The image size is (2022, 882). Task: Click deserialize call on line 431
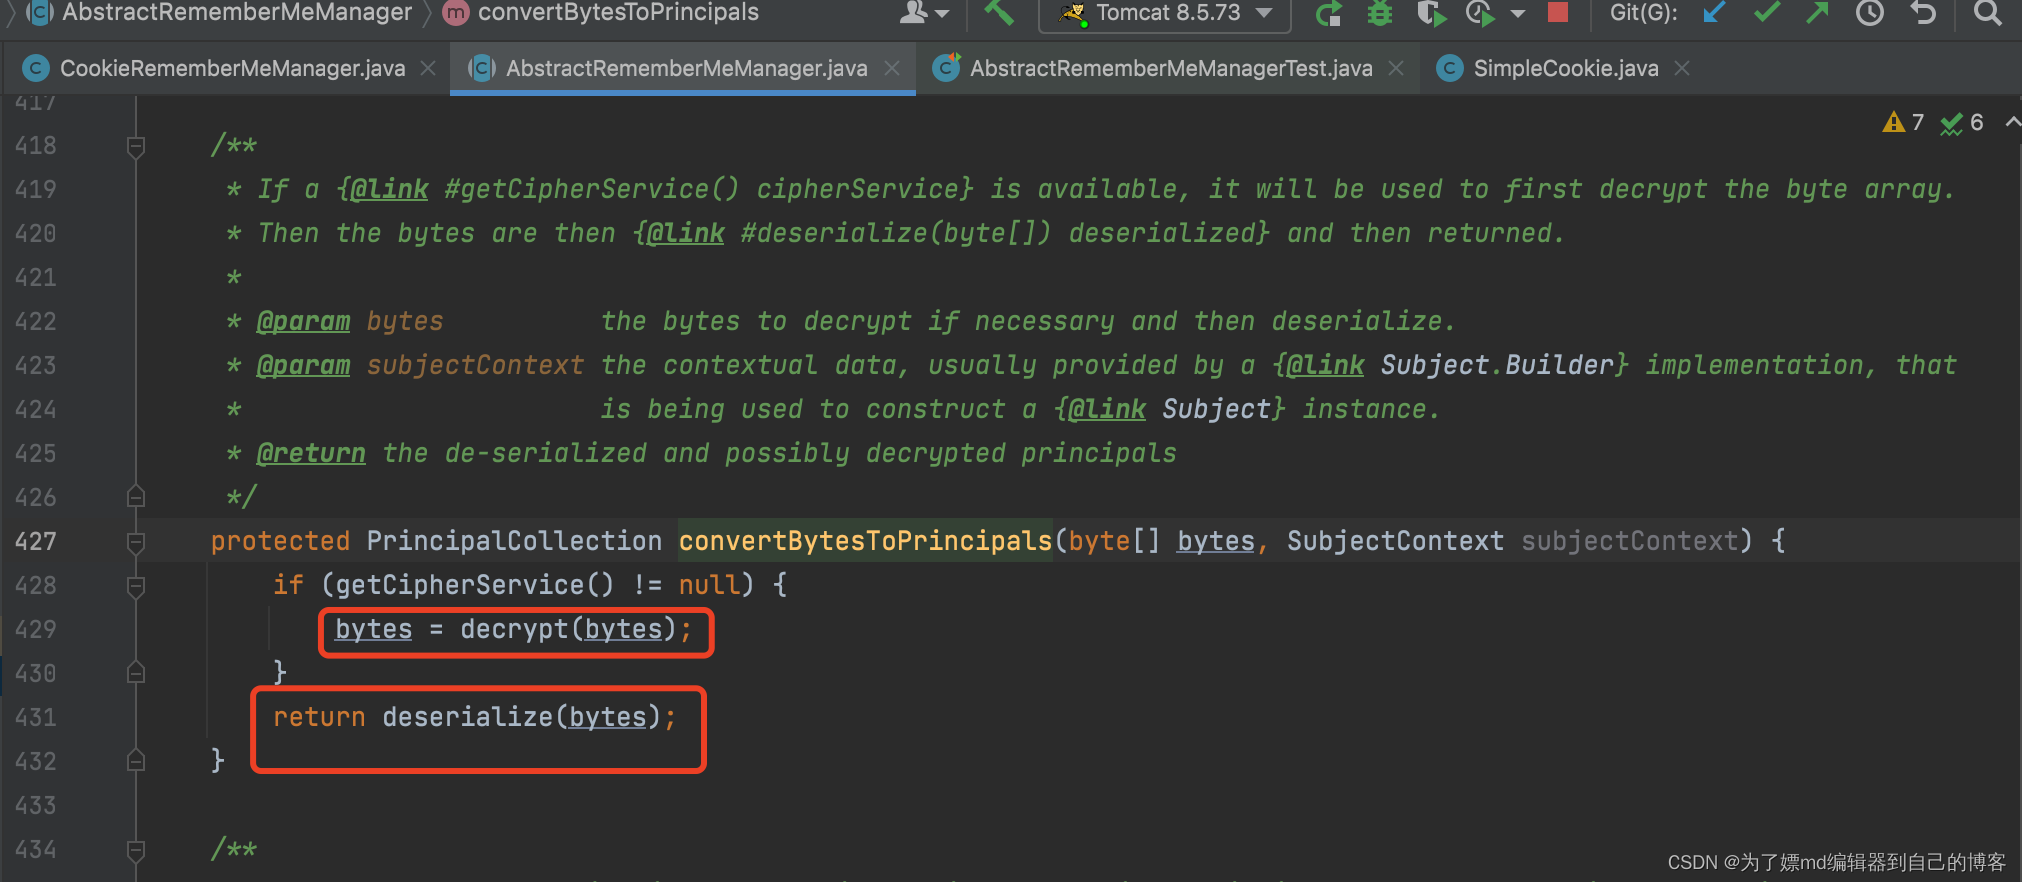pyautogui.click(x=468, y=717)
